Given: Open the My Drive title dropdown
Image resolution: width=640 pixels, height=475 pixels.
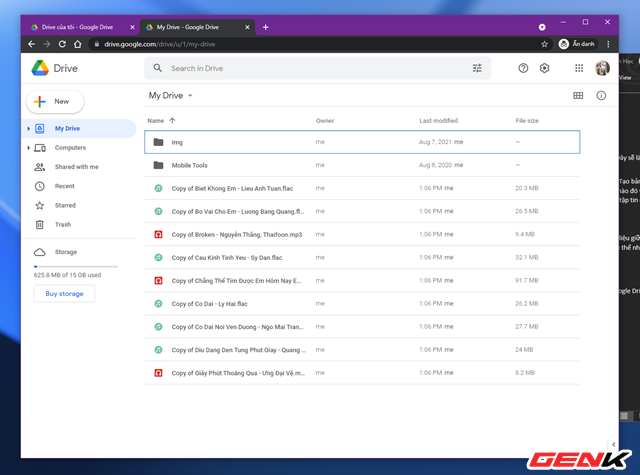Looking at the screenshot, I should coord(170,95).
